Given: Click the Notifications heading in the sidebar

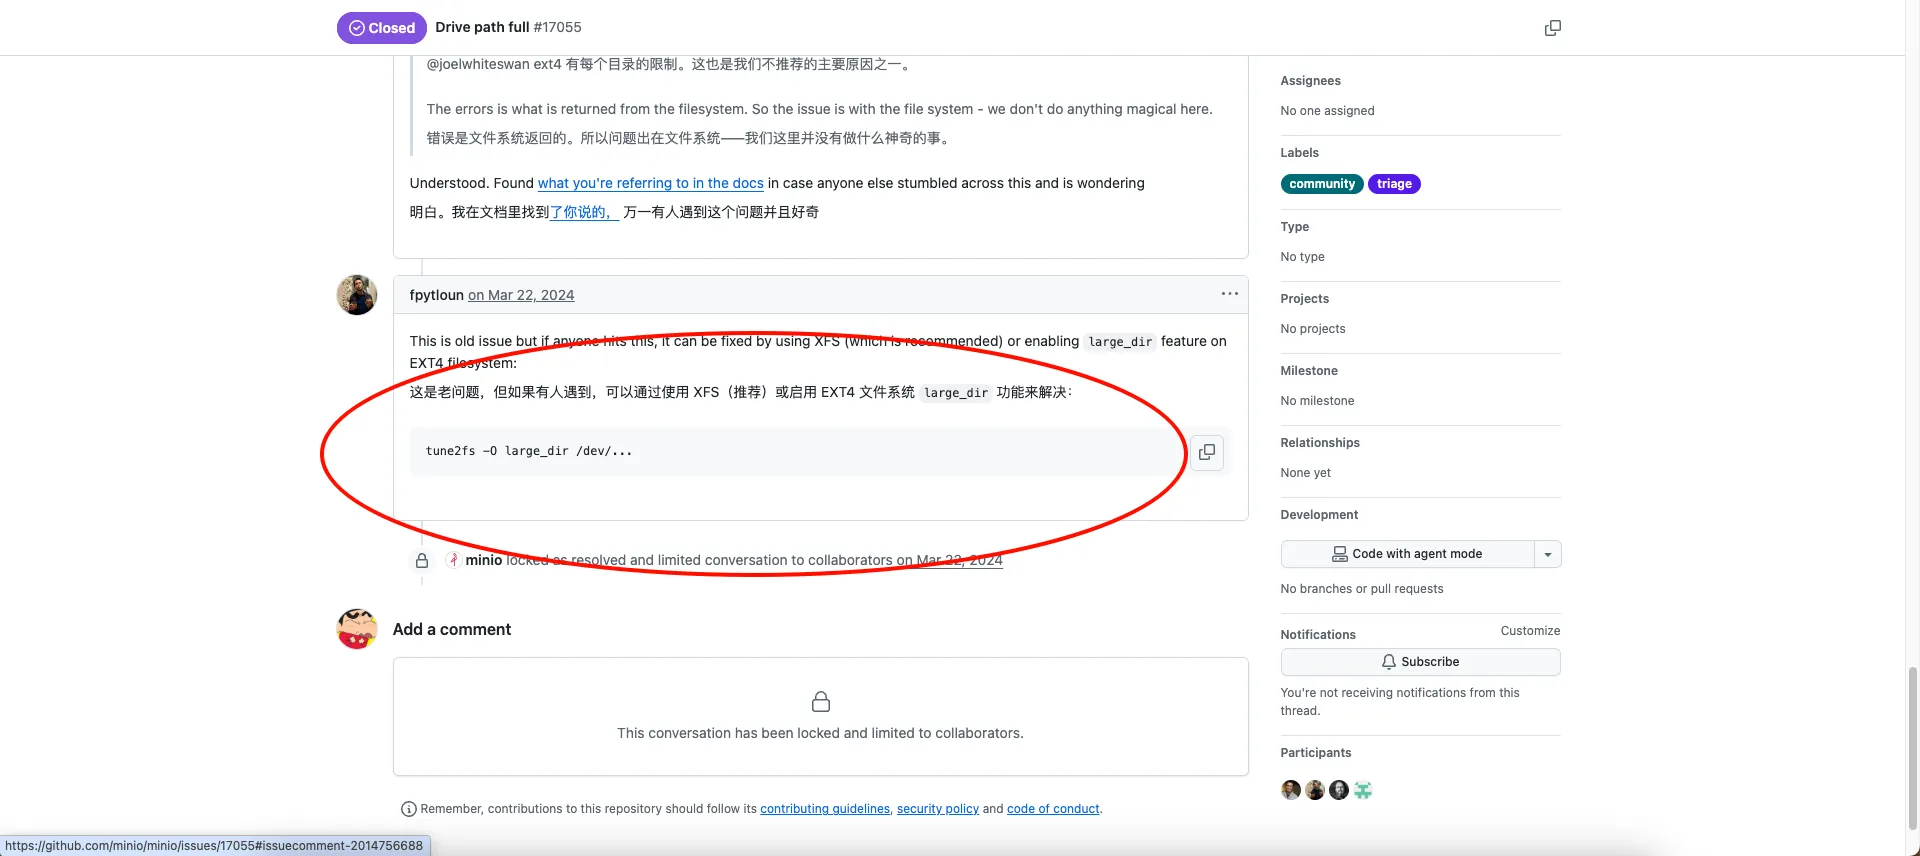Looking at the screenshot, I should coord(1318,635).
